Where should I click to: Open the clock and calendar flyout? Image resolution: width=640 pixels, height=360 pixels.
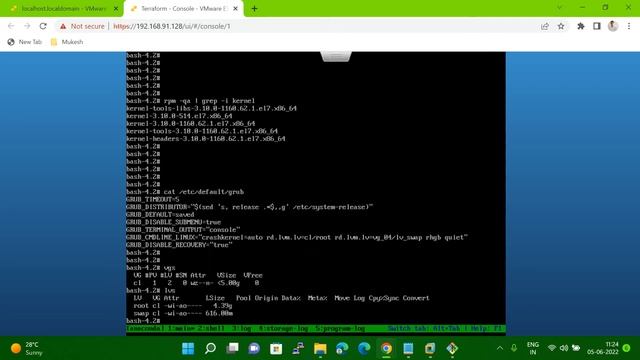point(603,349)
